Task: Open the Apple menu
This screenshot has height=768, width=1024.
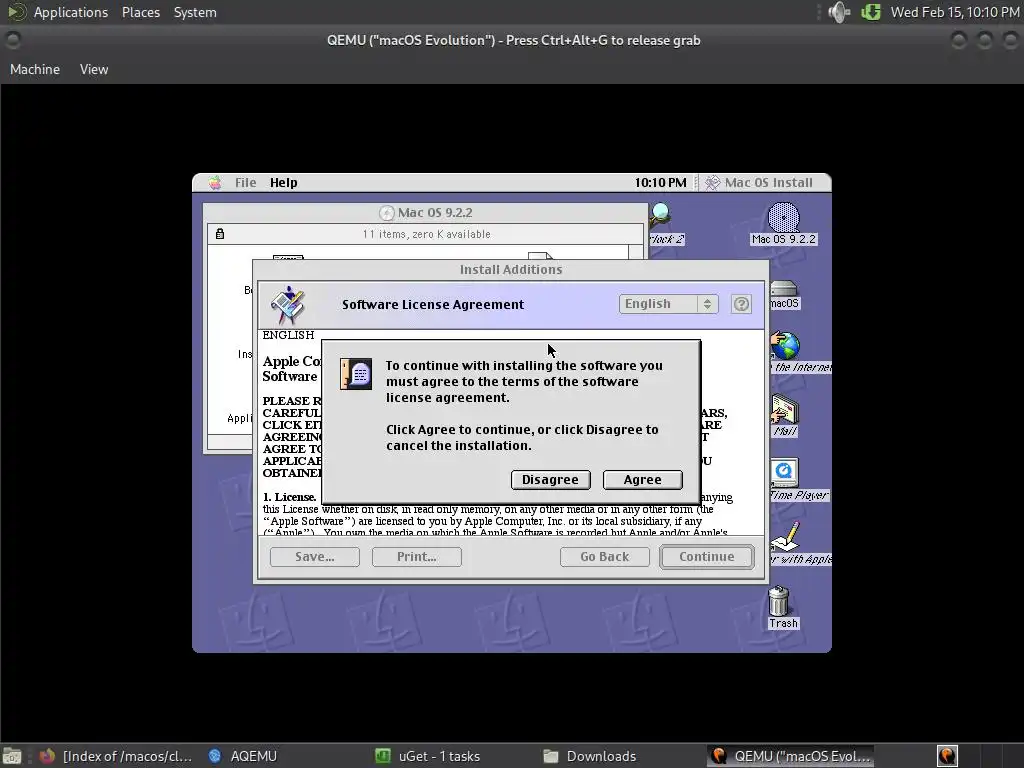Action: tap(215, 183)
